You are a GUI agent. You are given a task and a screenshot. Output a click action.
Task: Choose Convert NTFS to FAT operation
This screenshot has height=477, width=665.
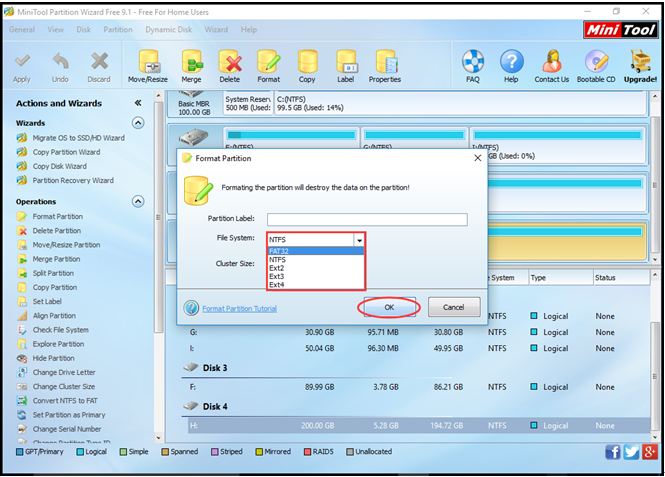click(65, 401)
